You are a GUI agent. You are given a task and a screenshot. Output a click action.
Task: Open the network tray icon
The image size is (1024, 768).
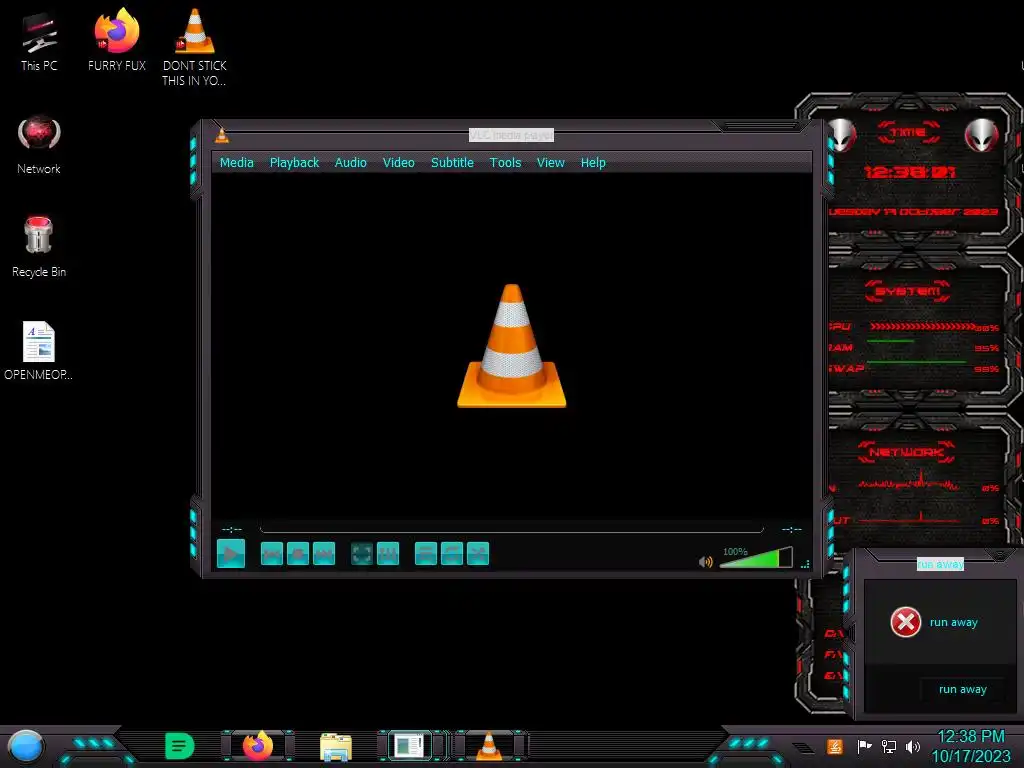click(889, 746)
